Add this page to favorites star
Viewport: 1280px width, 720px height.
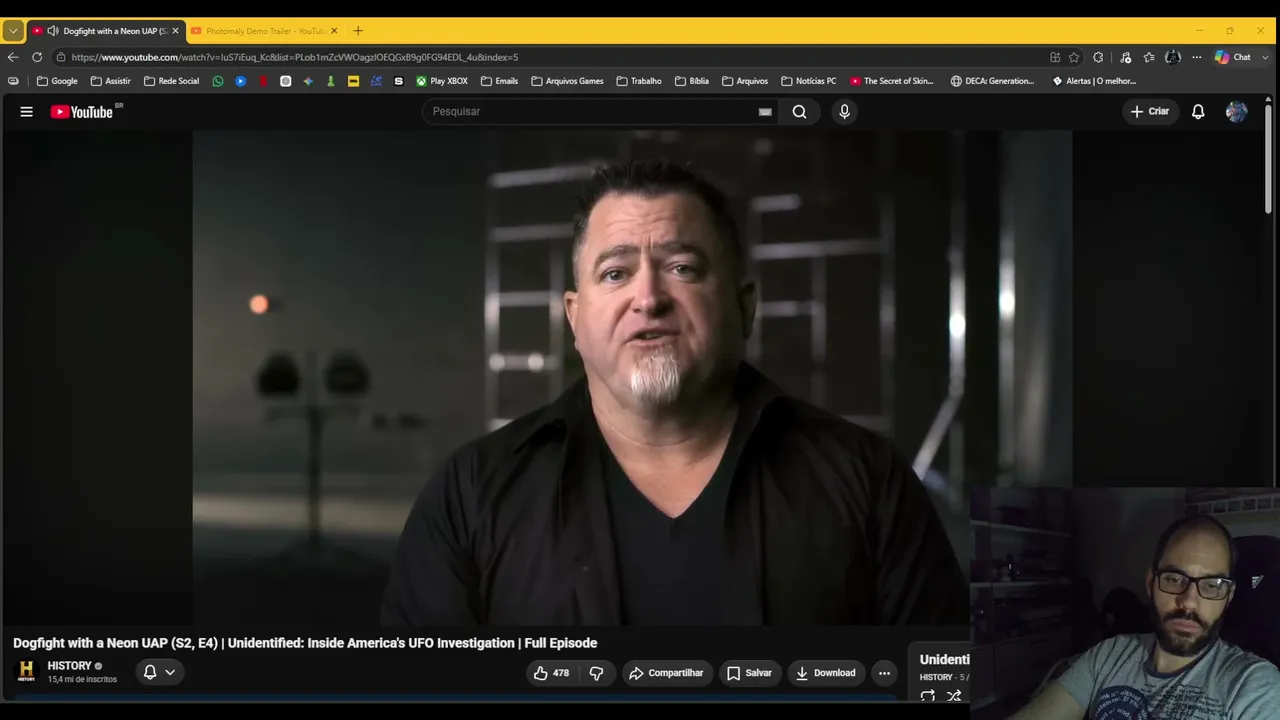coord(1074,57)
